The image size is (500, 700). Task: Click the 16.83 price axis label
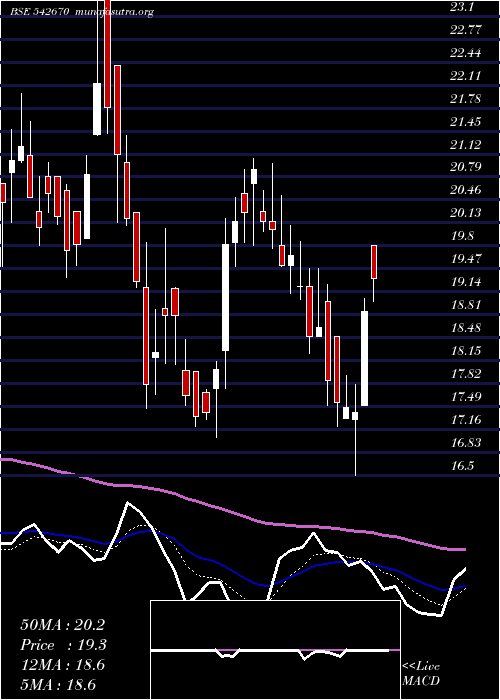466,442
